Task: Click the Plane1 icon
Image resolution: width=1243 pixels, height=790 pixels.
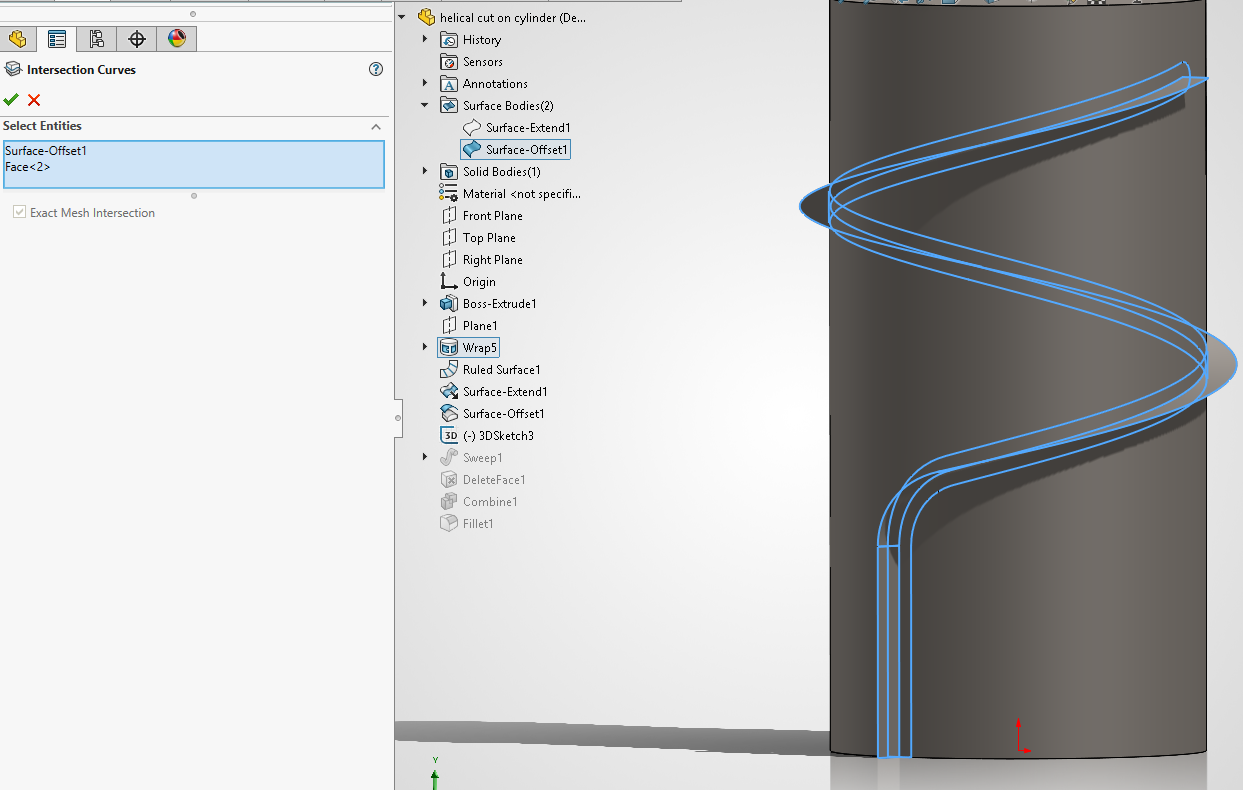Action: click(449, 326)
